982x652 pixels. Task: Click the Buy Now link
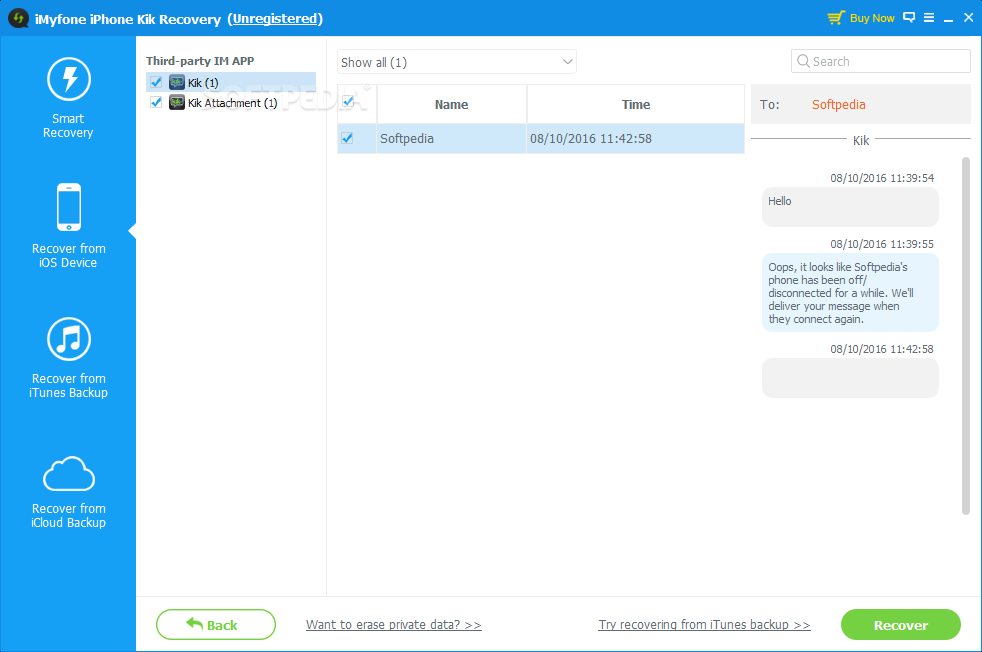(x=872, y=18)
